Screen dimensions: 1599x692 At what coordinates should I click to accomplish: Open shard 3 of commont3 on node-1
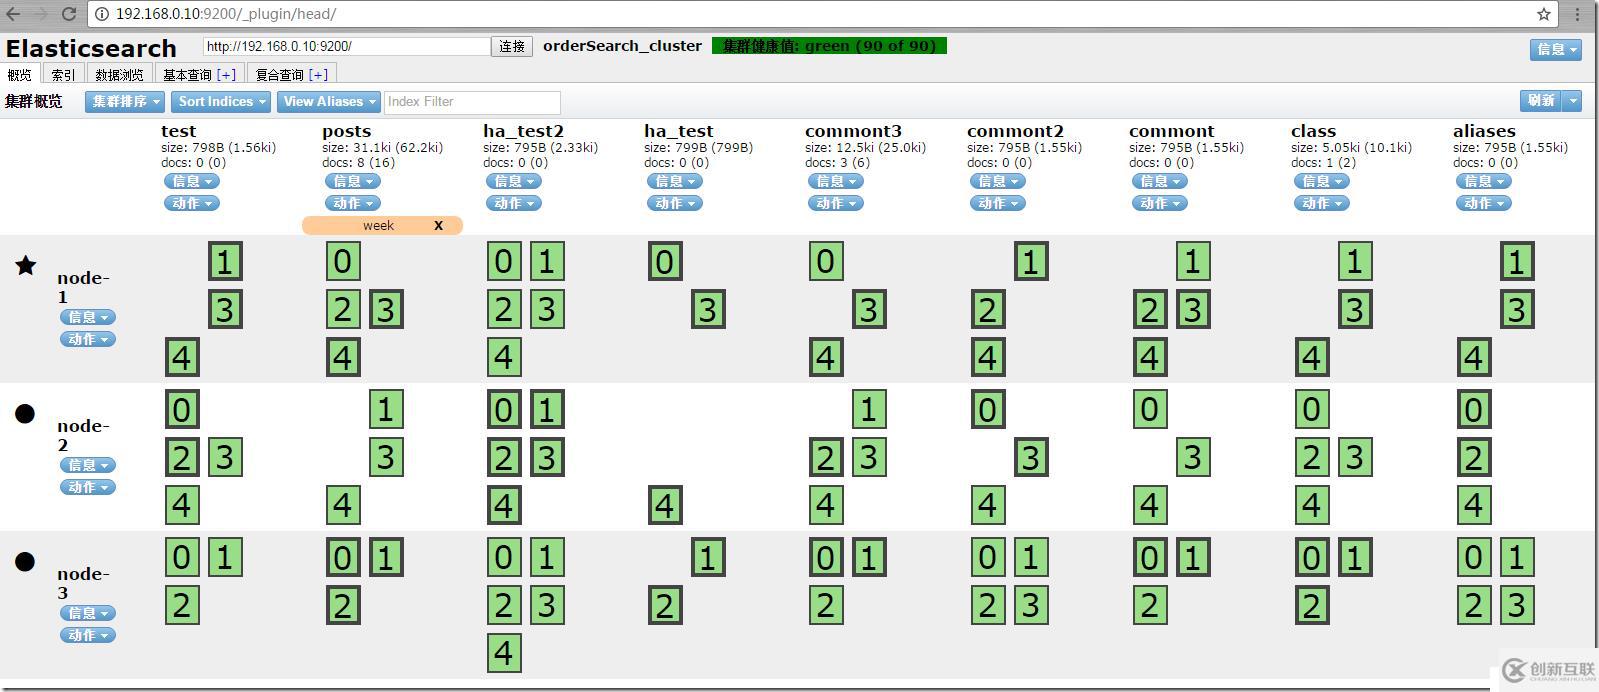click(x=869, y=309)
